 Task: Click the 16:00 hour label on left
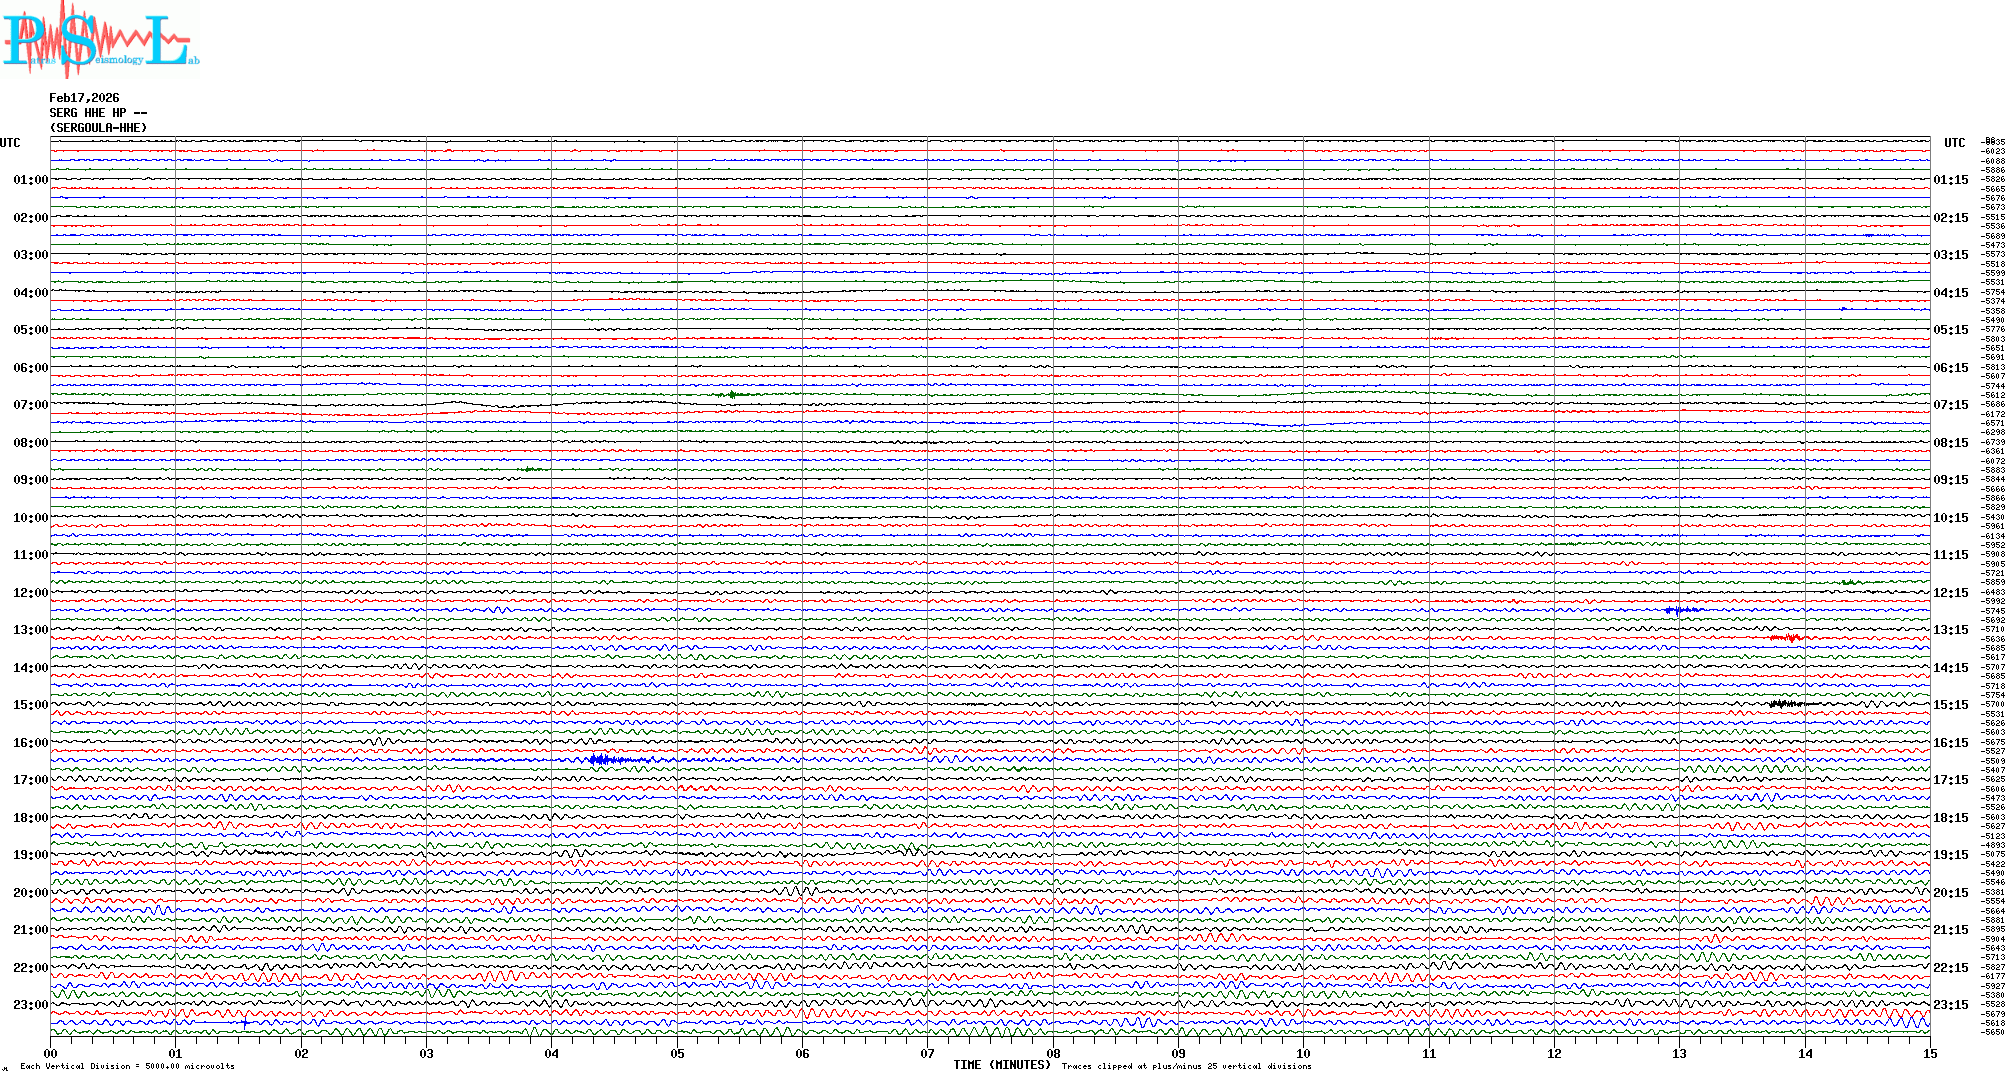30,743
